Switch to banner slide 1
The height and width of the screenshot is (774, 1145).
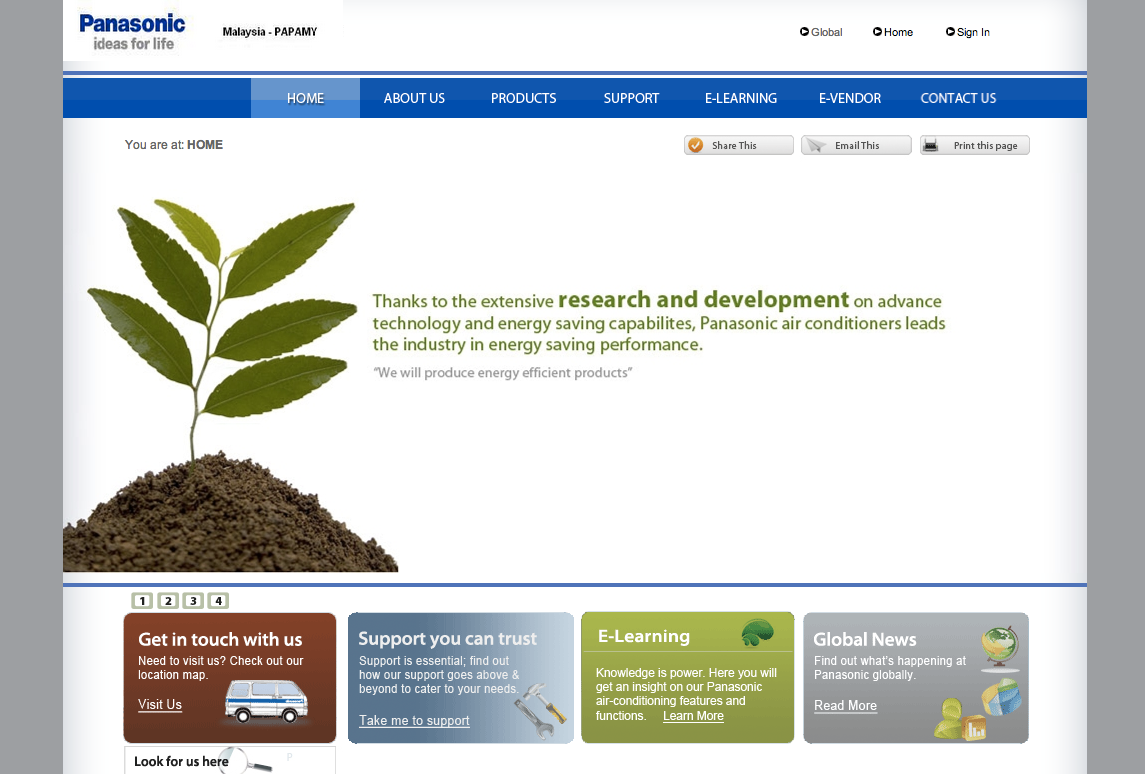click(x=142, y=601)
